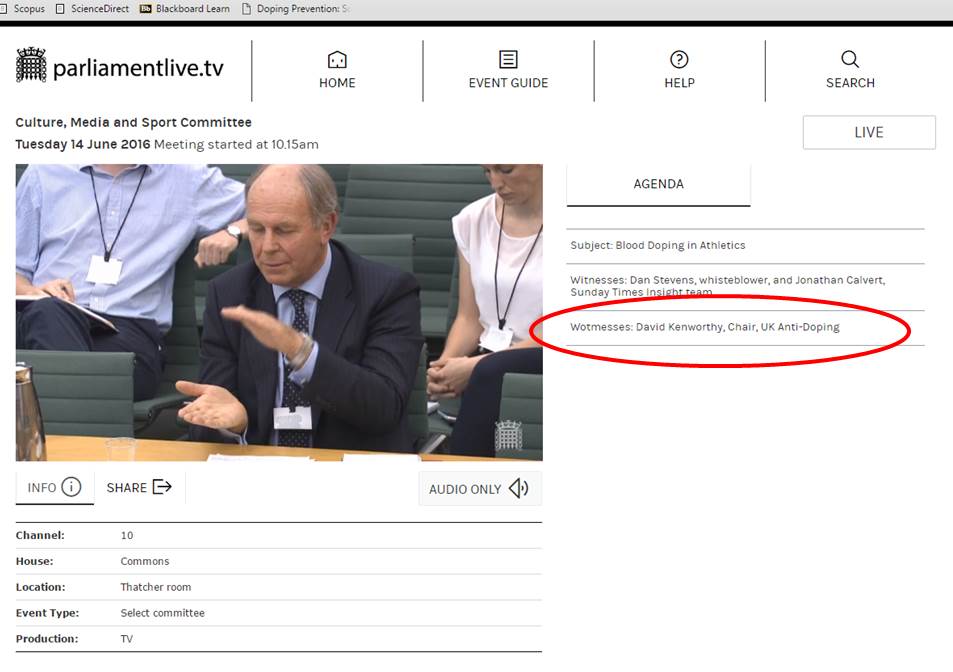
Task: Open the Doping Prevention bookmark
Action: [x=297, y=9]
